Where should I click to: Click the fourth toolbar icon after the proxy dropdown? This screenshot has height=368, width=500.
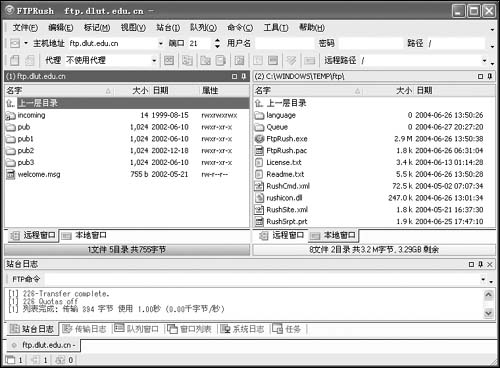pos(221,60)
